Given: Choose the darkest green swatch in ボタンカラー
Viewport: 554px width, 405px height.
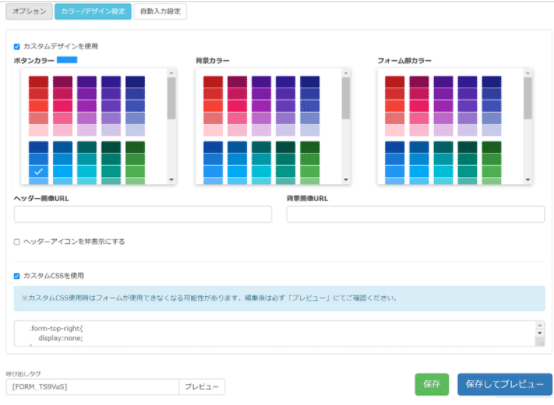Looking at the screenshot, I should tap(135, 147).
